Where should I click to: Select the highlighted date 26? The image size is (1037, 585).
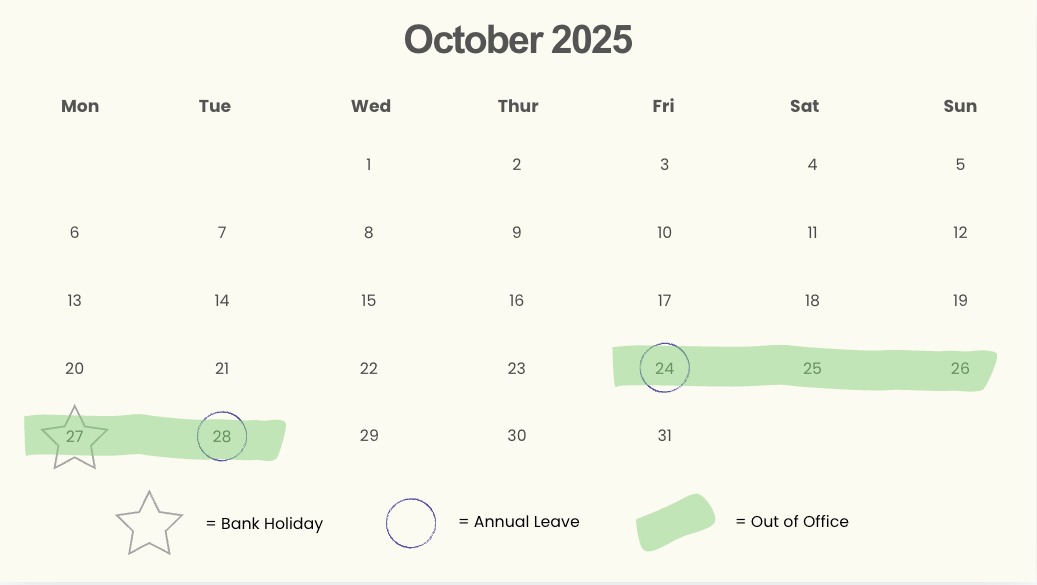(960, 368)
